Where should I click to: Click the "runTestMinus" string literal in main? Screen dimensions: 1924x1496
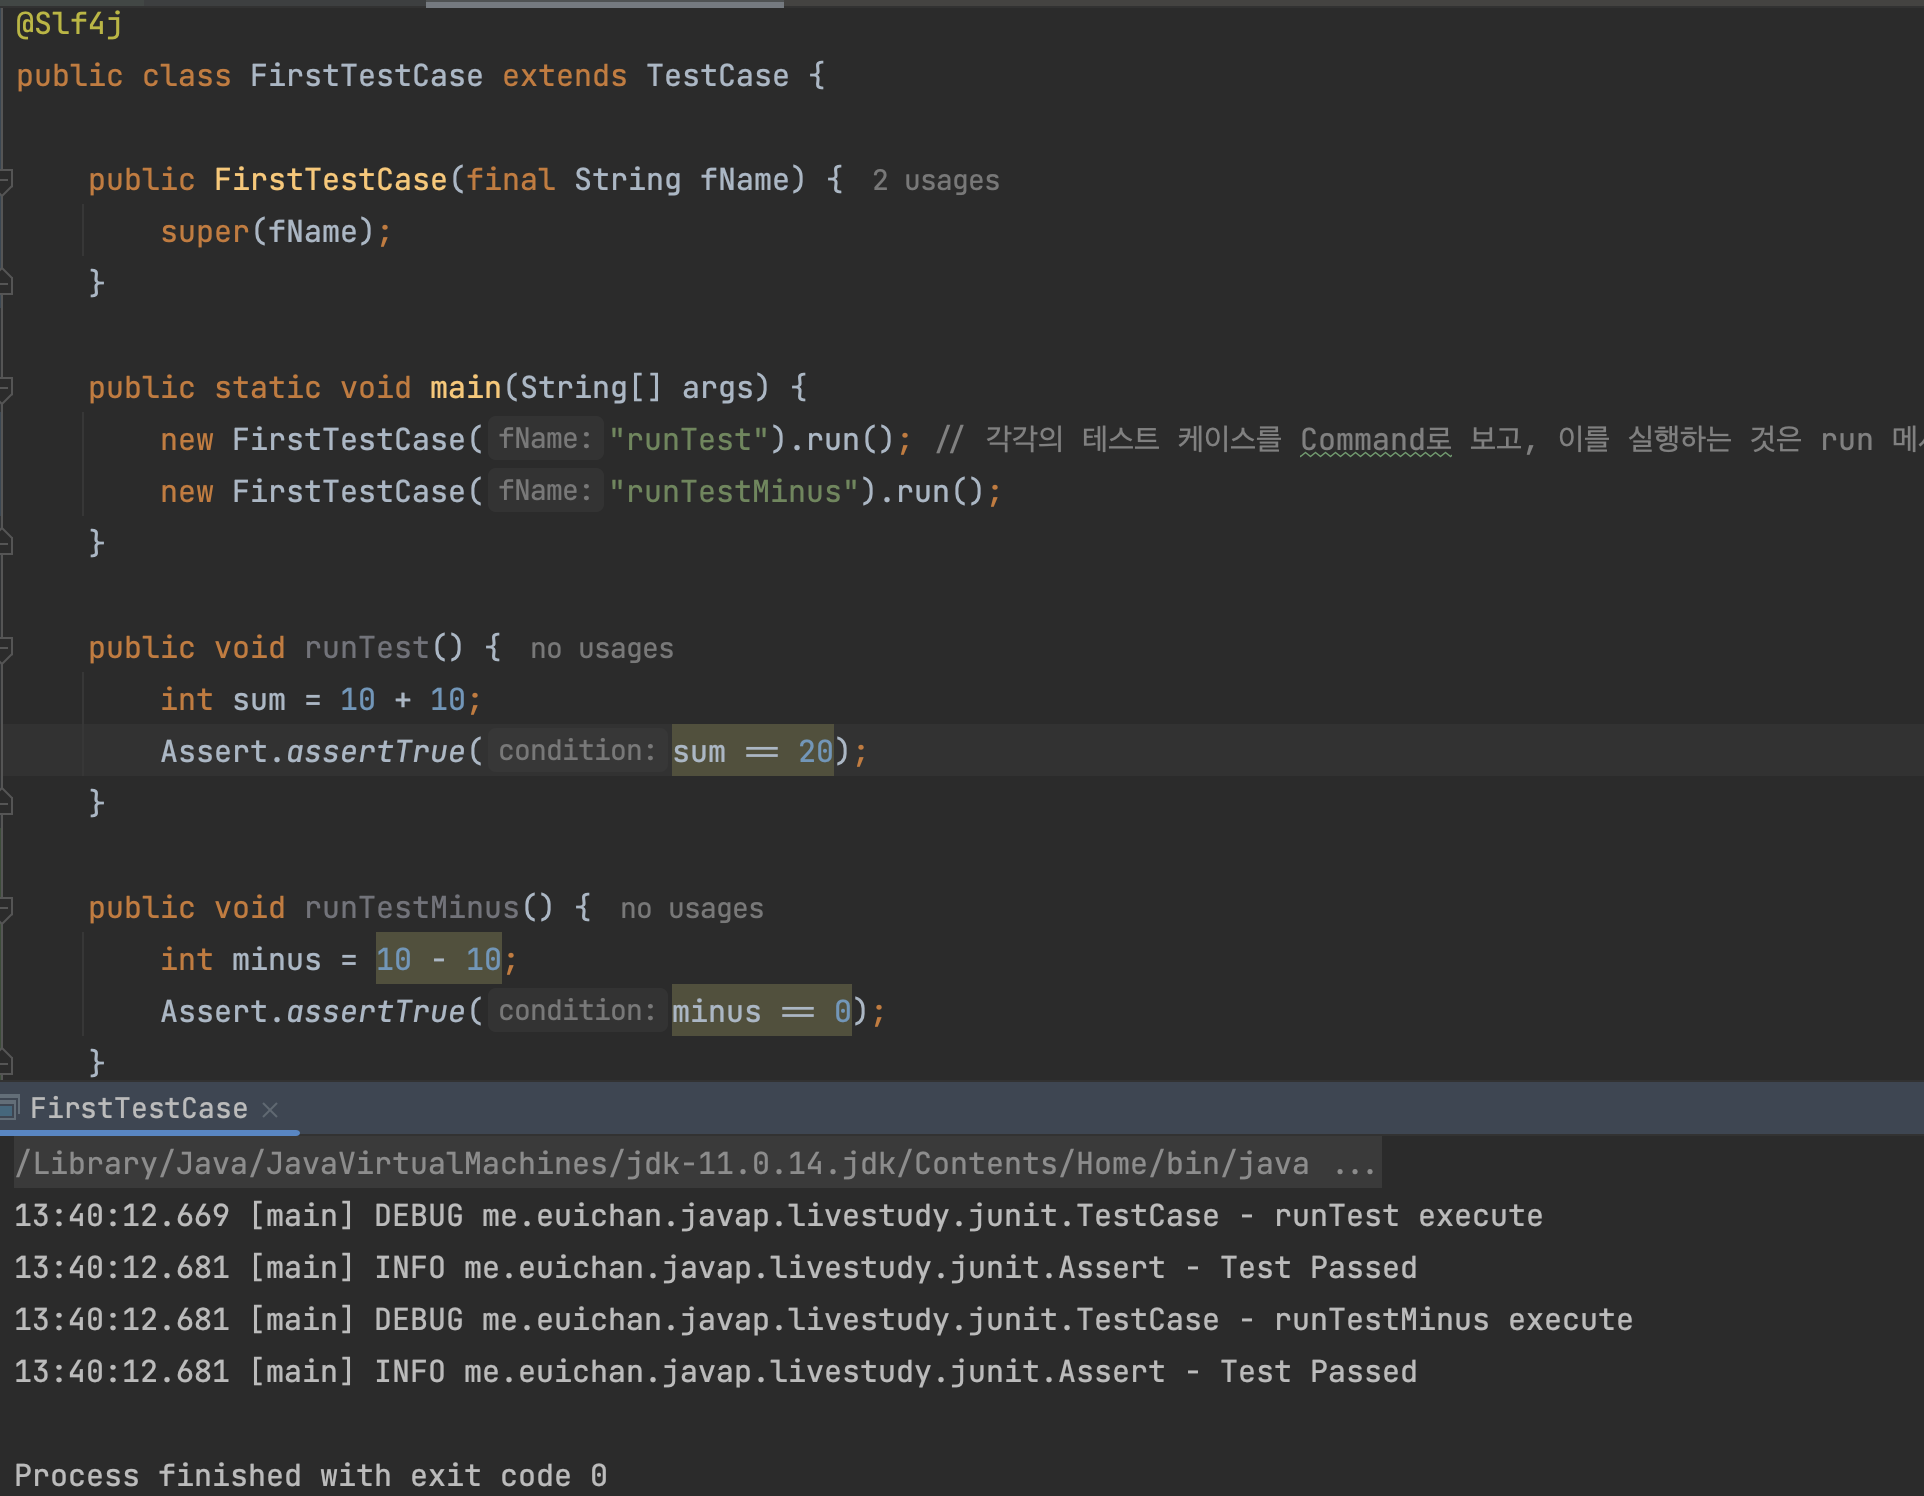(x=734, y=492)
